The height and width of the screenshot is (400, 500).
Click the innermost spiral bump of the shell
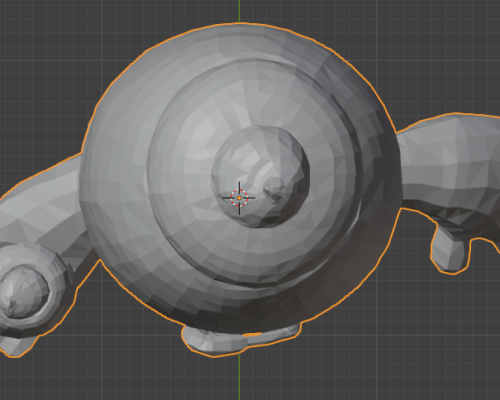[260, 177]
